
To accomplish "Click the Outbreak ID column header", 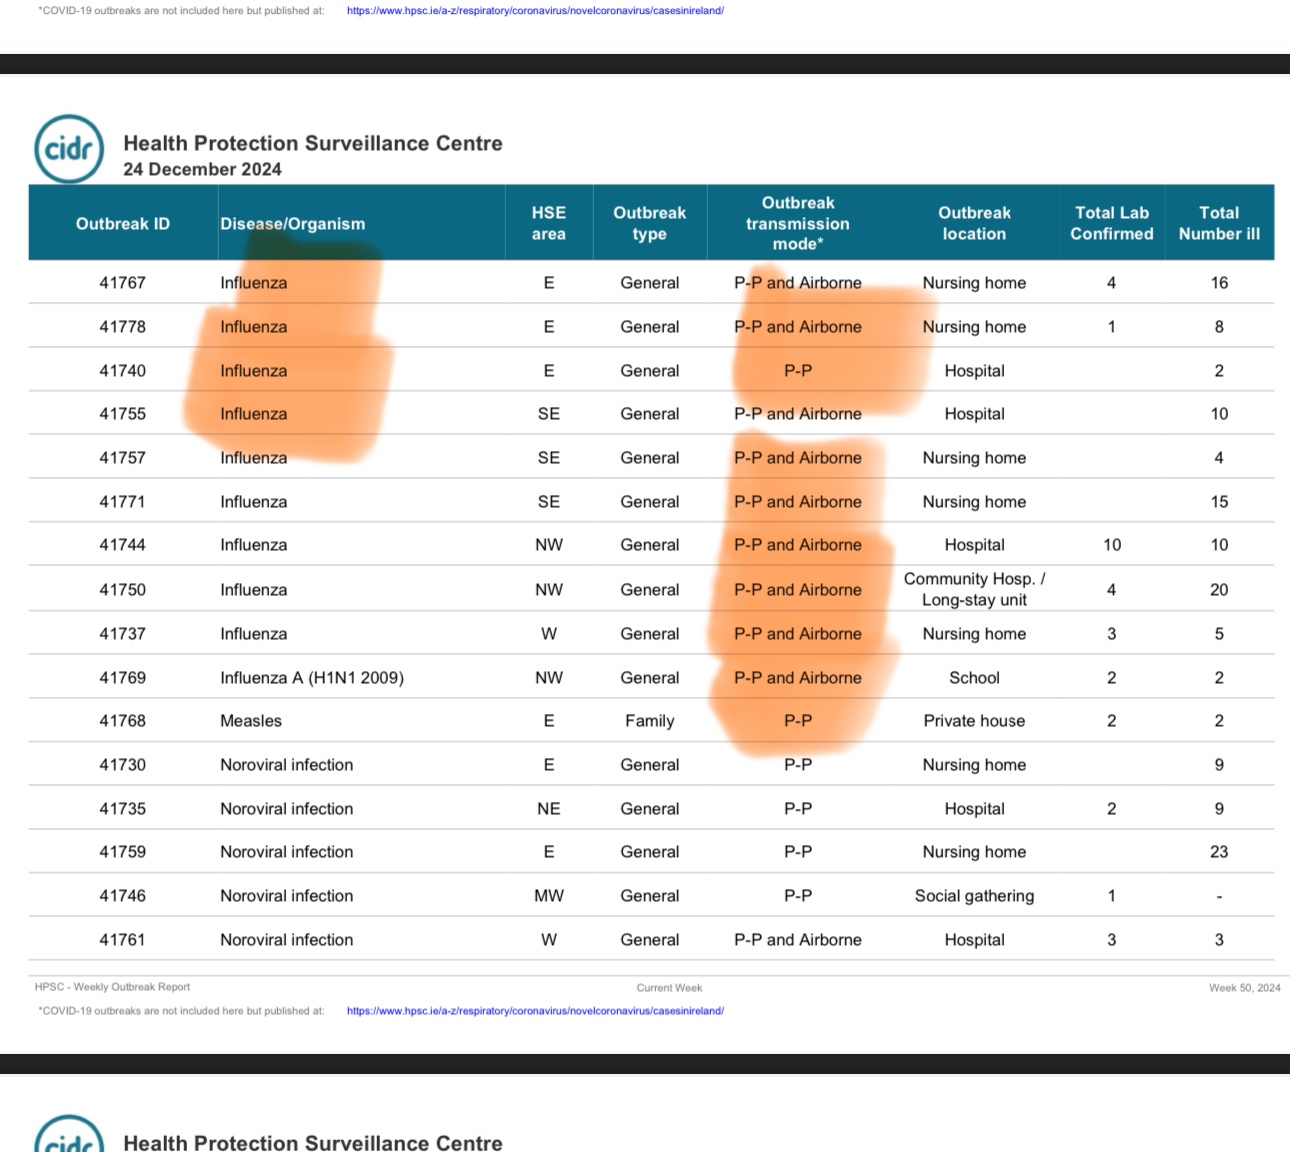I will pyautogui.click(x=123, y=224).
